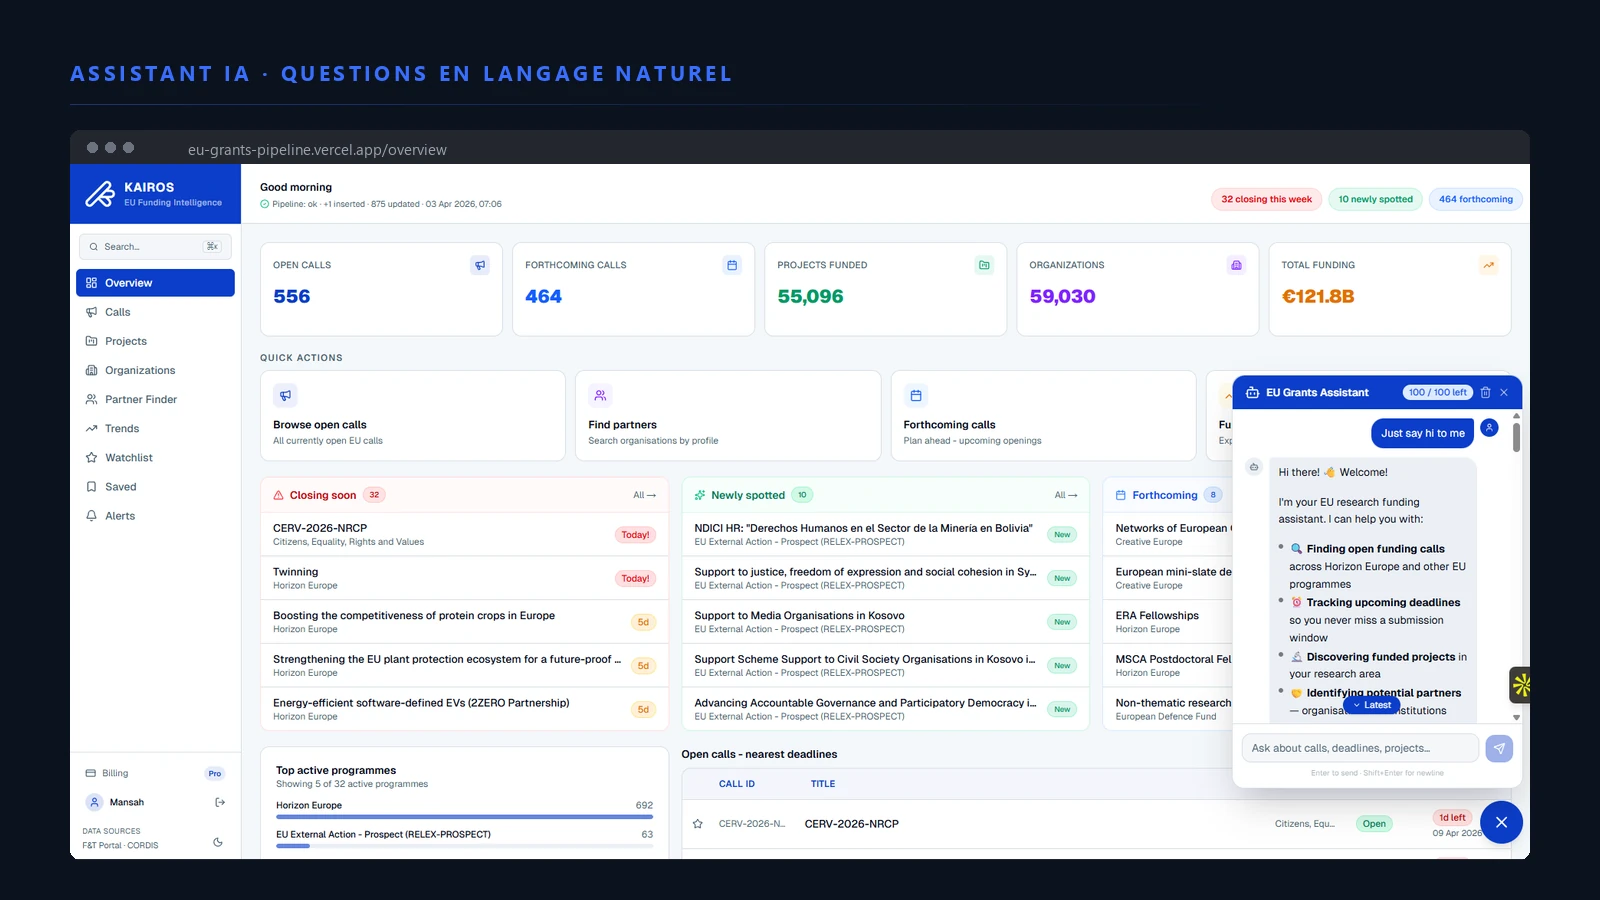Click the Saved bookmark icon

(x=91, y=487)
